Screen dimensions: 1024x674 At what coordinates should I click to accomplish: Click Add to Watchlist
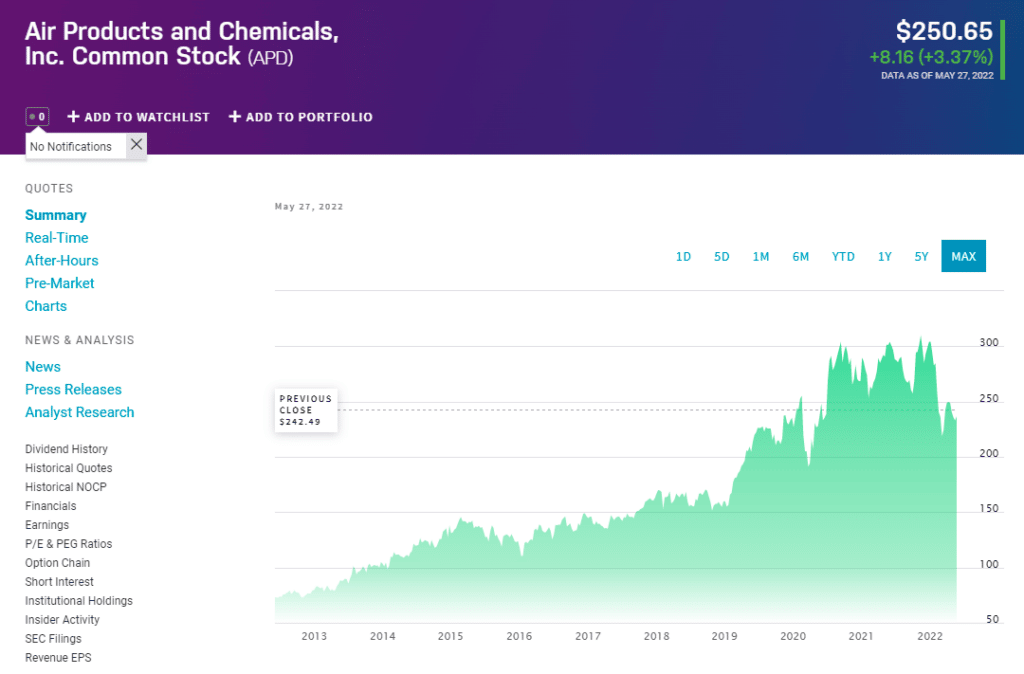(x=138, y=117)
